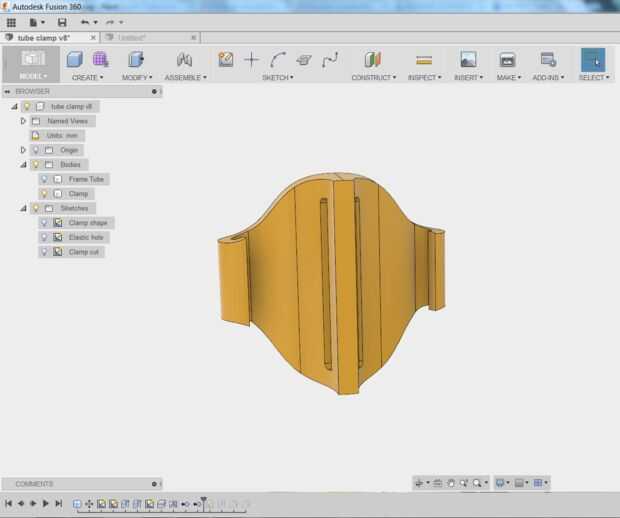Select the Line sketch tool icon
This screenshot has width=620, height=518.
tap(252, 60)
